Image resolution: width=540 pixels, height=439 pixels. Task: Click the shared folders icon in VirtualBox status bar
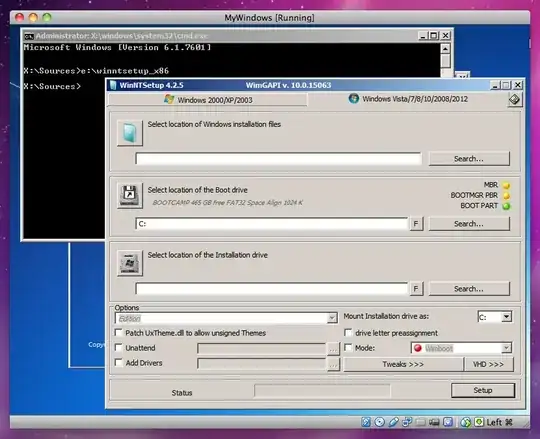pos(420,422)
